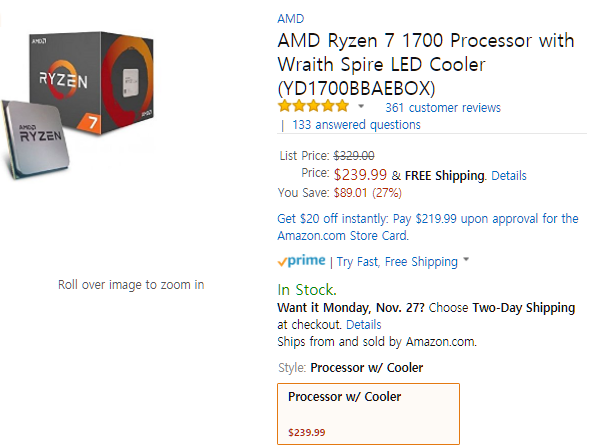Screen dimensions: 607x446
Task: Click the five-star rating icon
Action: point(313,106)
